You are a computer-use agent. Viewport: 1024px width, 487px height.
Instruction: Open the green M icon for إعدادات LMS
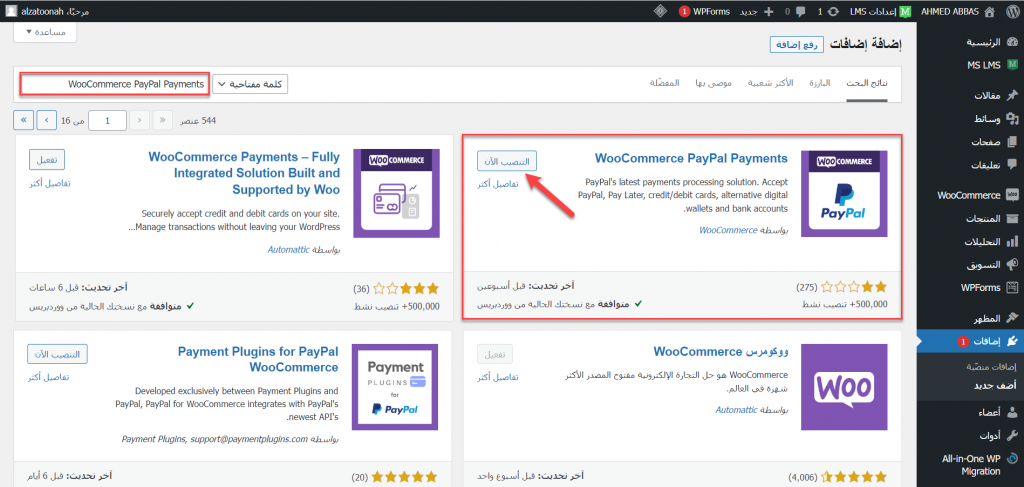tap(905, 11)
